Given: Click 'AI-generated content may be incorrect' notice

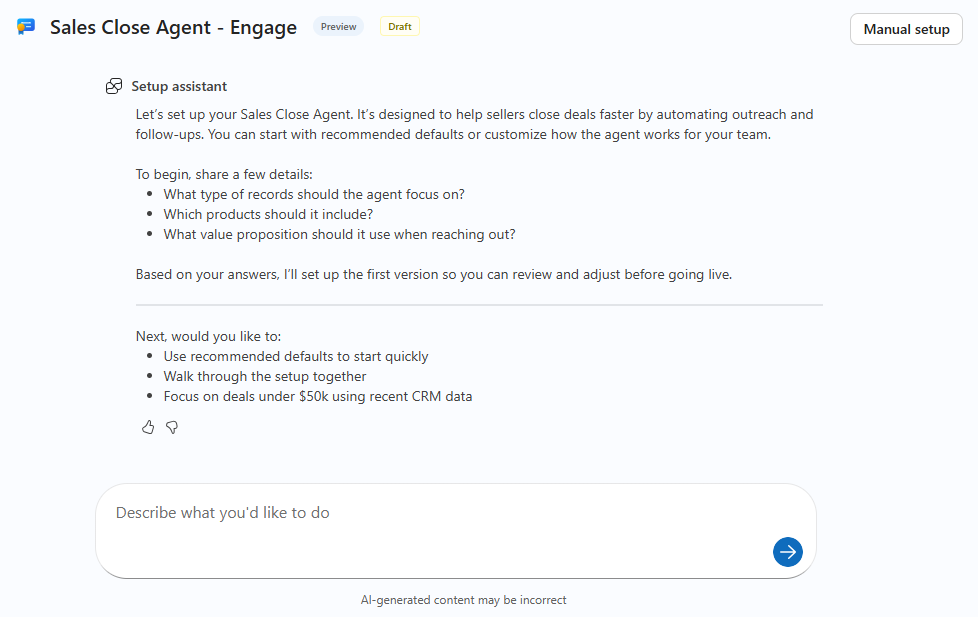Looking at the screenshot, I should (463, 600).
